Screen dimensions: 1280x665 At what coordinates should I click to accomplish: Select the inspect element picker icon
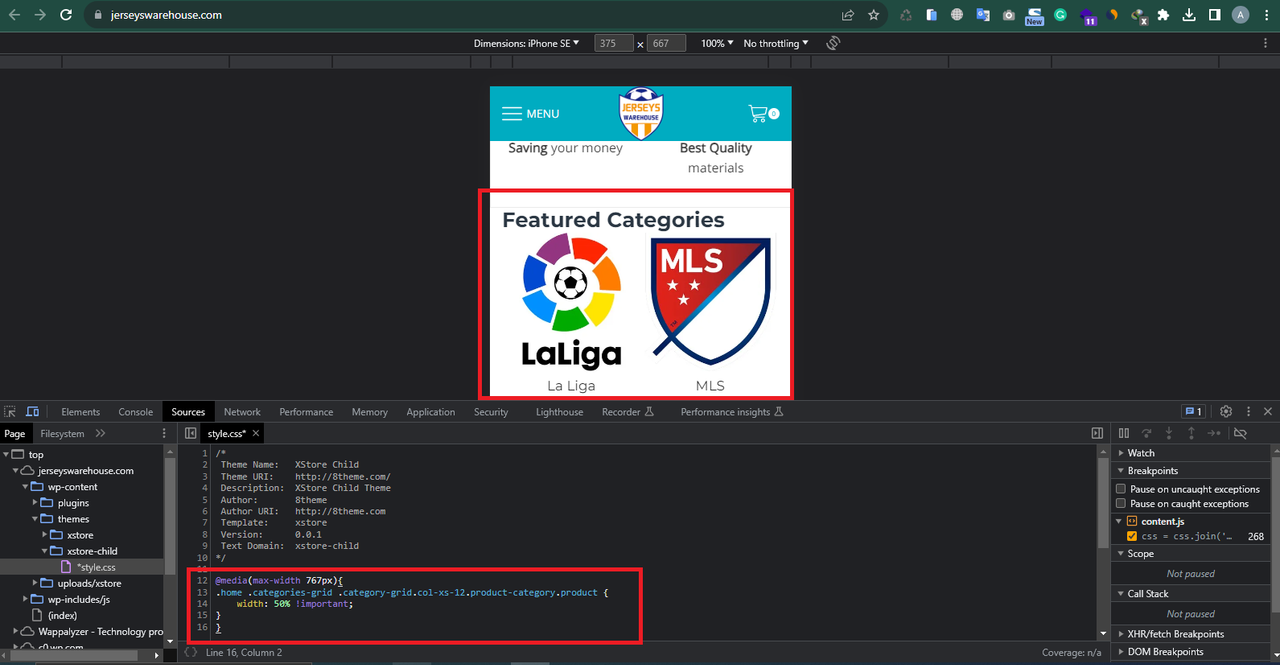coord(10,411)
